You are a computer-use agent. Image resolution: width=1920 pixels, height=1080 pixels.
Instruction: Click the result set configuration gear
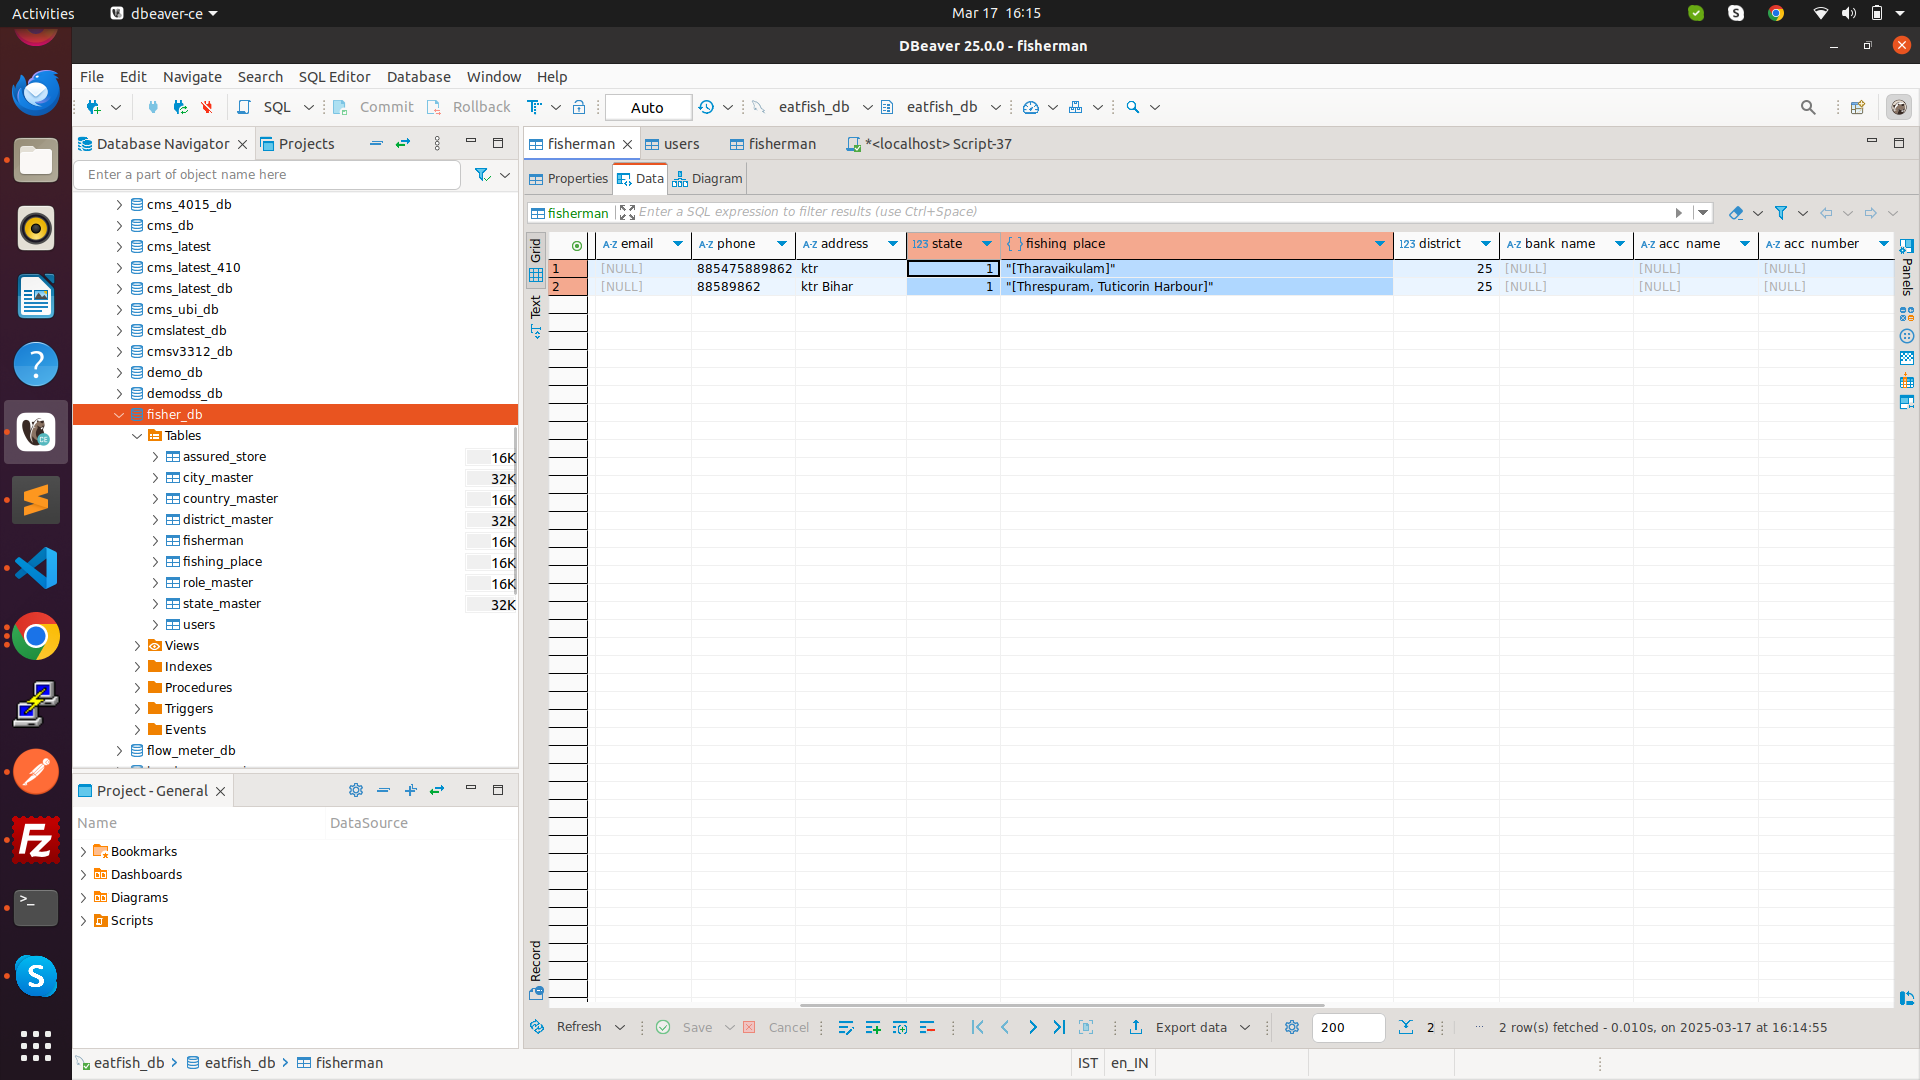[x=1291, y=1027]
